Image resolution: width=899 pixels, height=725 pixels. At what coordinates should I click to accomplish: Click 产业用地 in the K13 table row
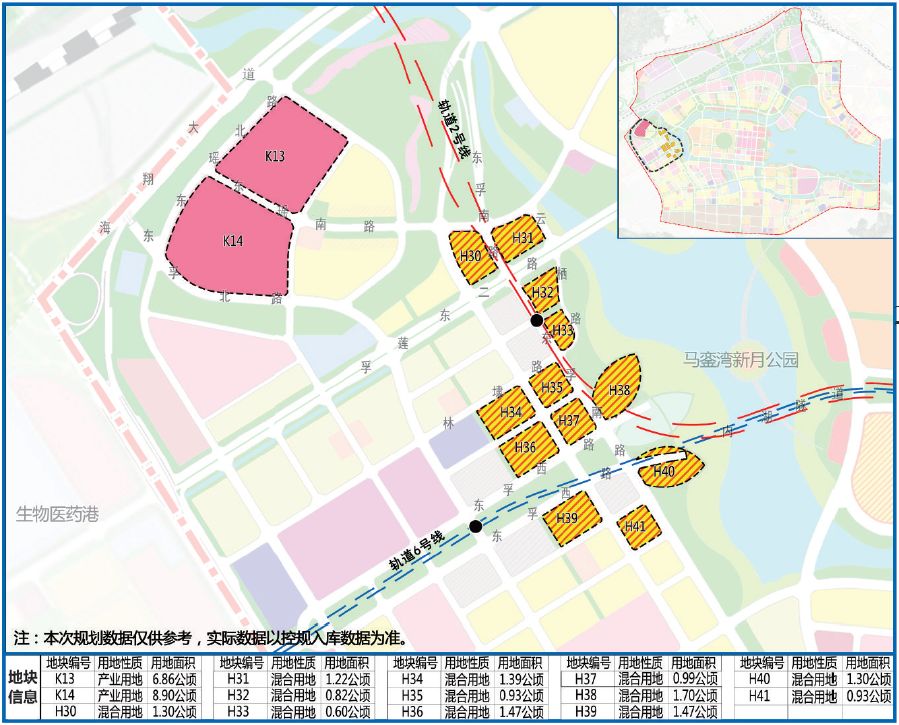click(x=120, y=679)
